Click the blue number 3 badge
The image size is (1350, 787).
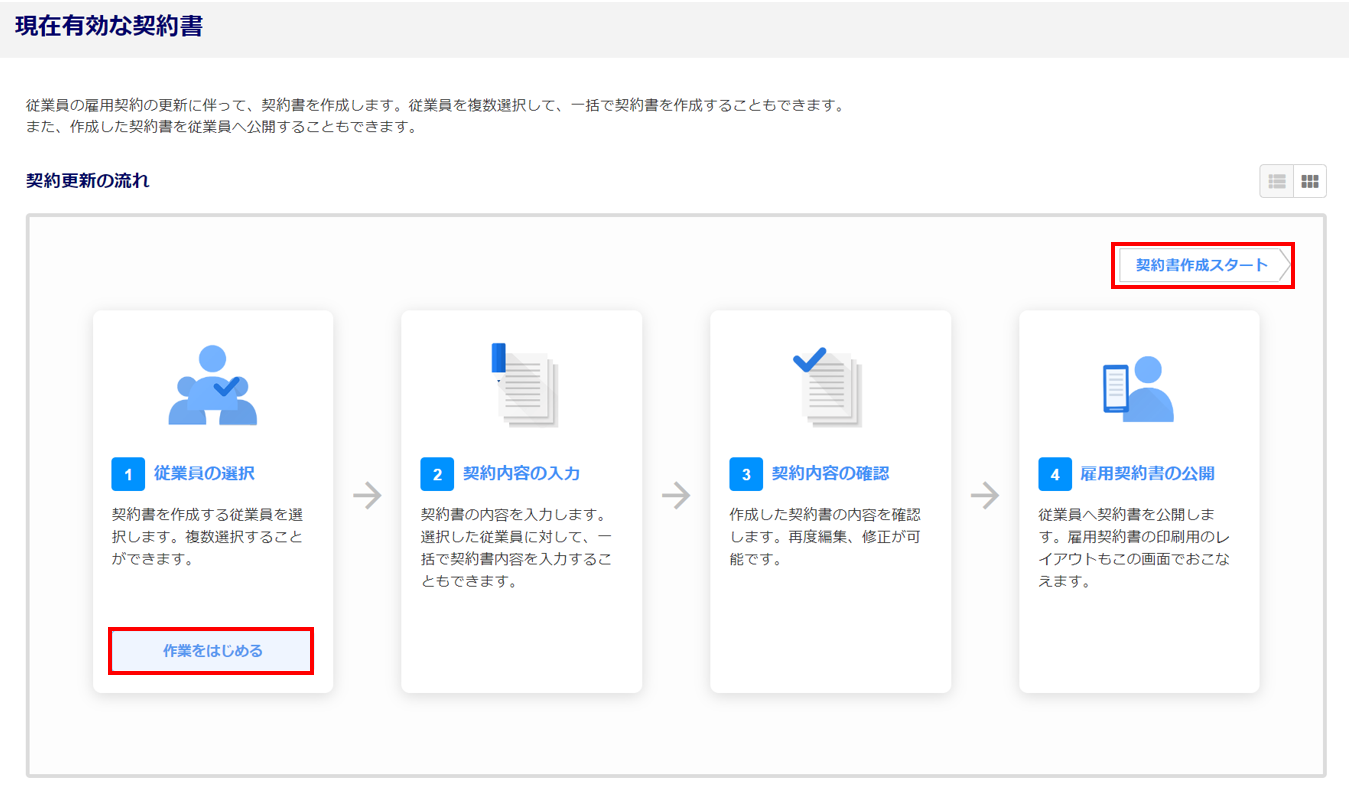(x=746, y=474)
